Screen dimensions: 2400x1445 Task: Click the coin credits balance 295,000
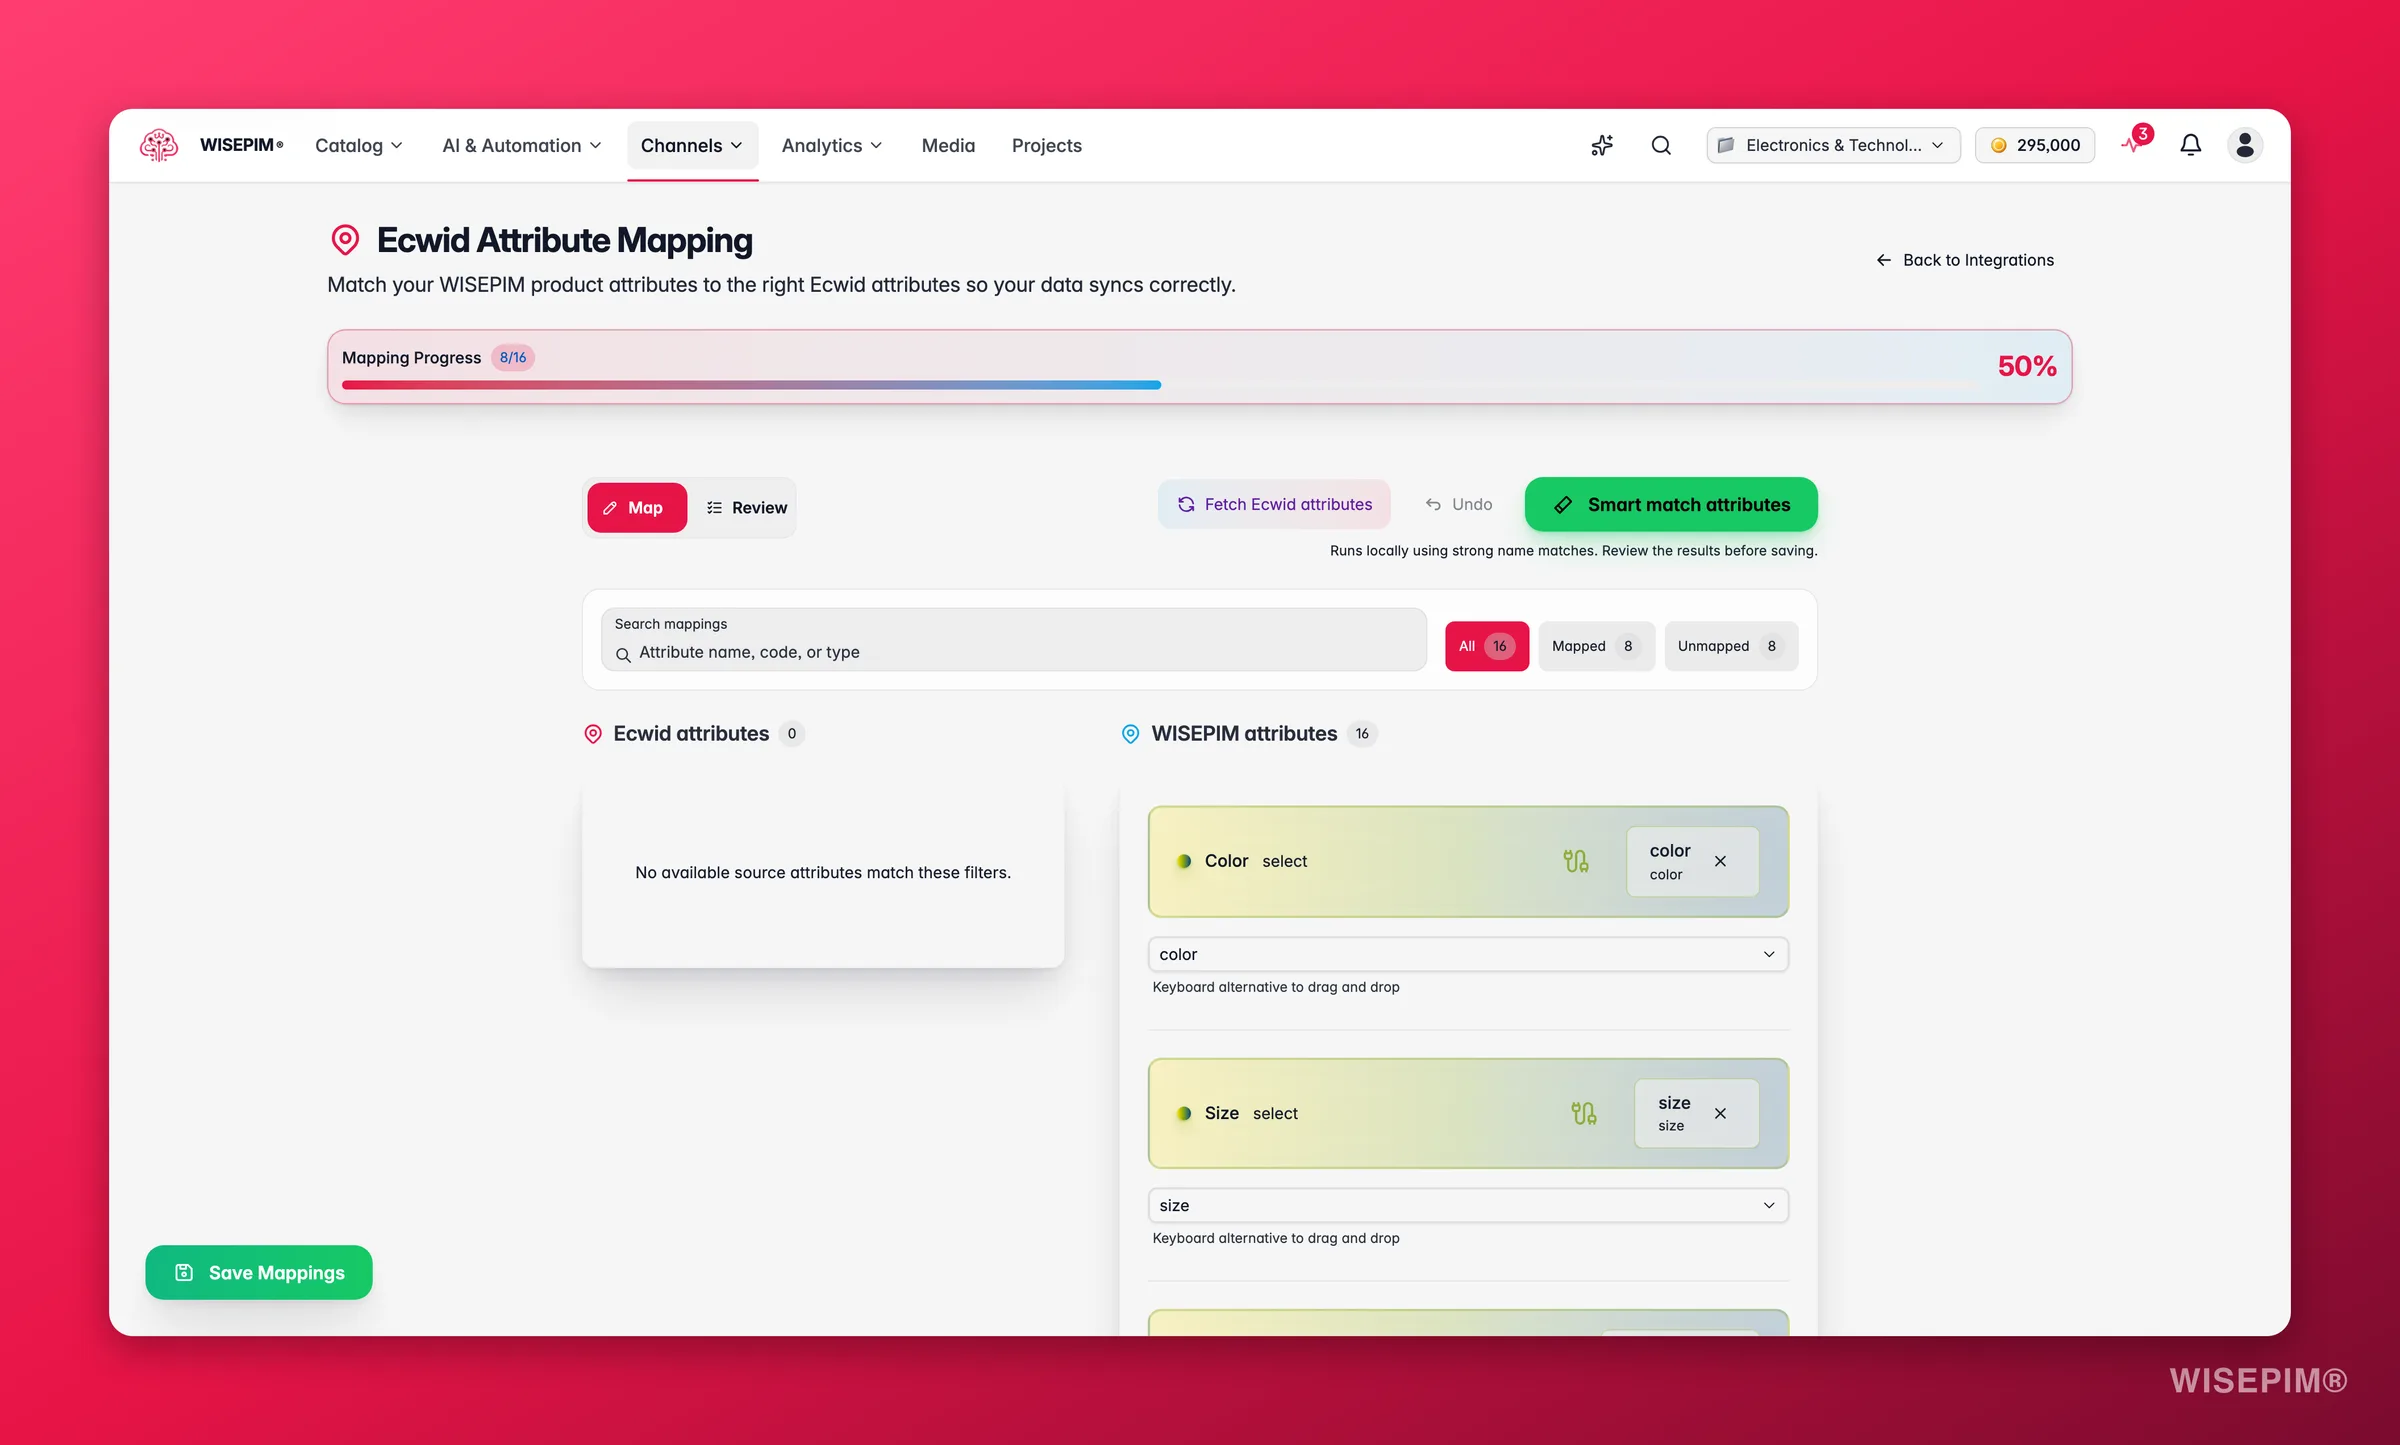pos(2035,145)
